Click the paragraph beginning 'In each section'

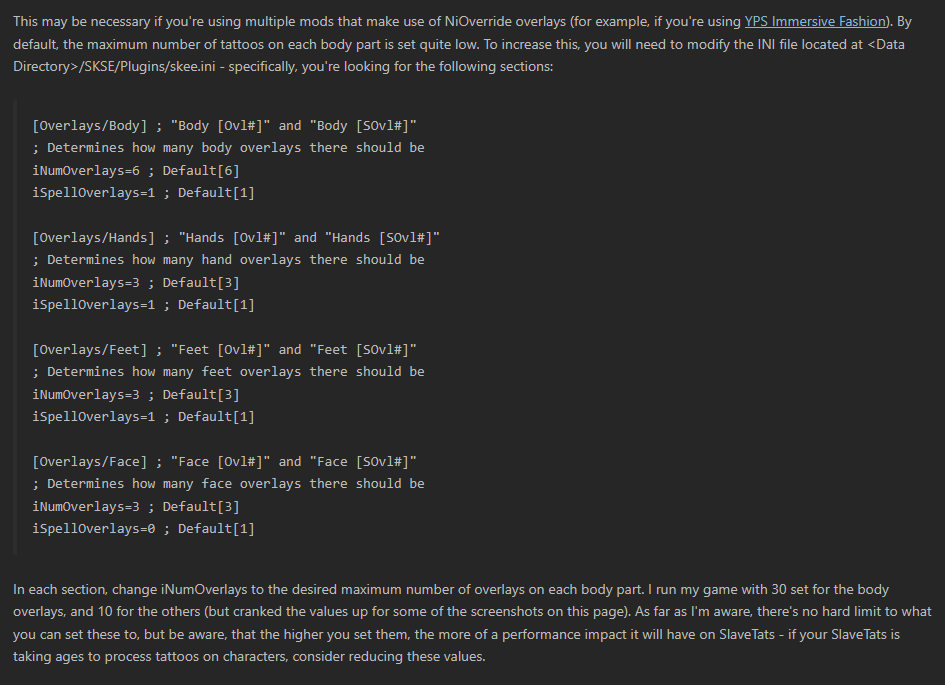(472, 623)
